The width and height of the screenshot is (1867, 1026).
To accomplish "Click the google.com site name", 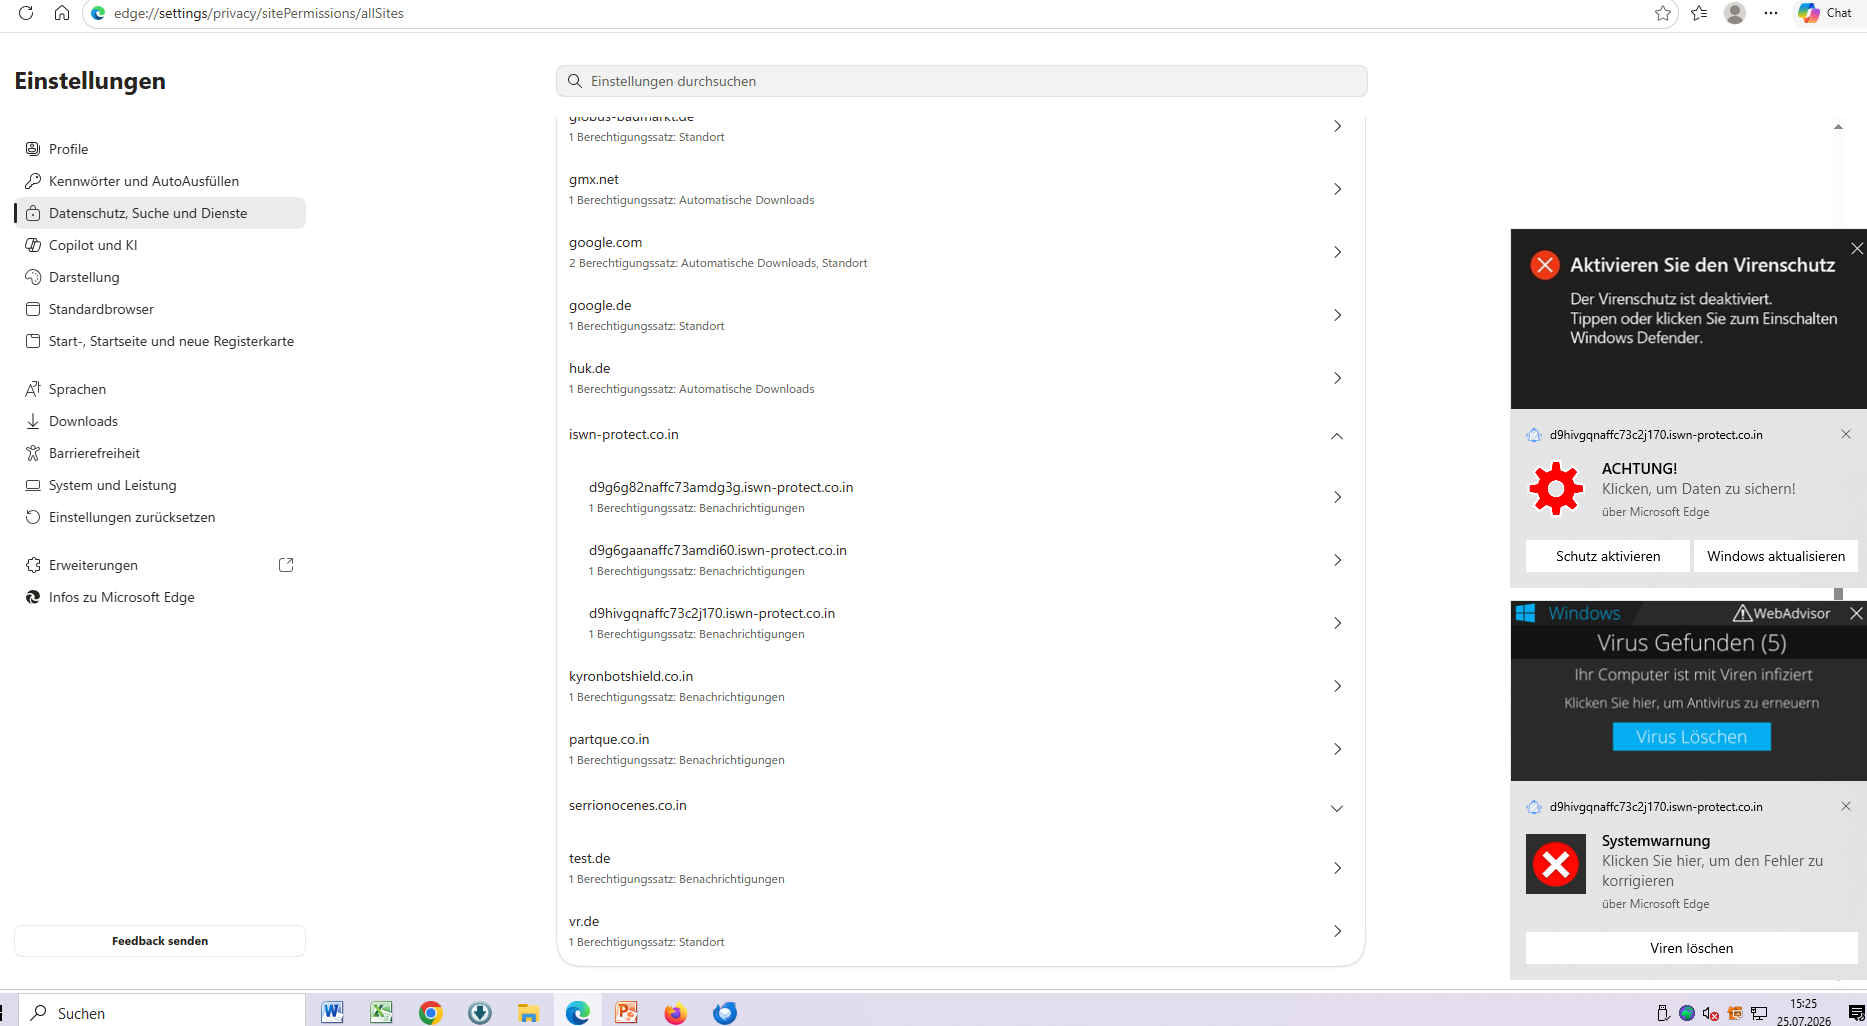I will coord(606,243).
